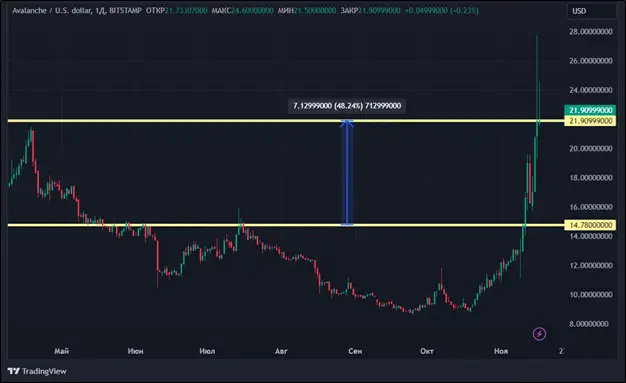Click the 8.00000000 price axis label
The width and height of the screenshot is (626, 383).
click(x=590, y=324)
